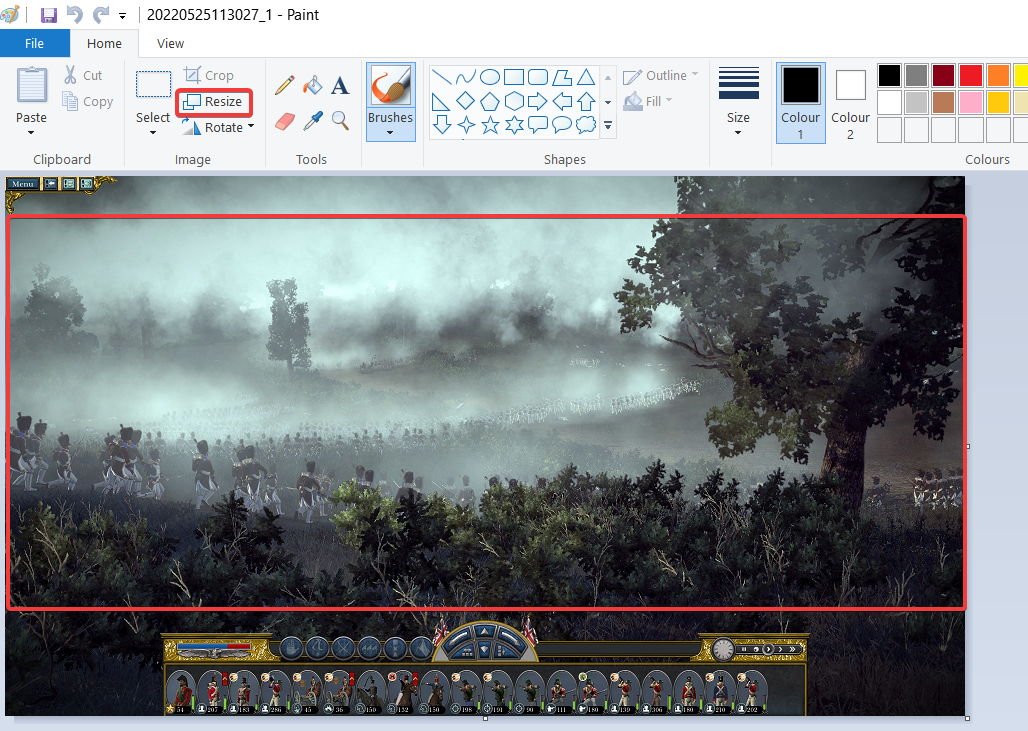Select the Text tool

340,85
